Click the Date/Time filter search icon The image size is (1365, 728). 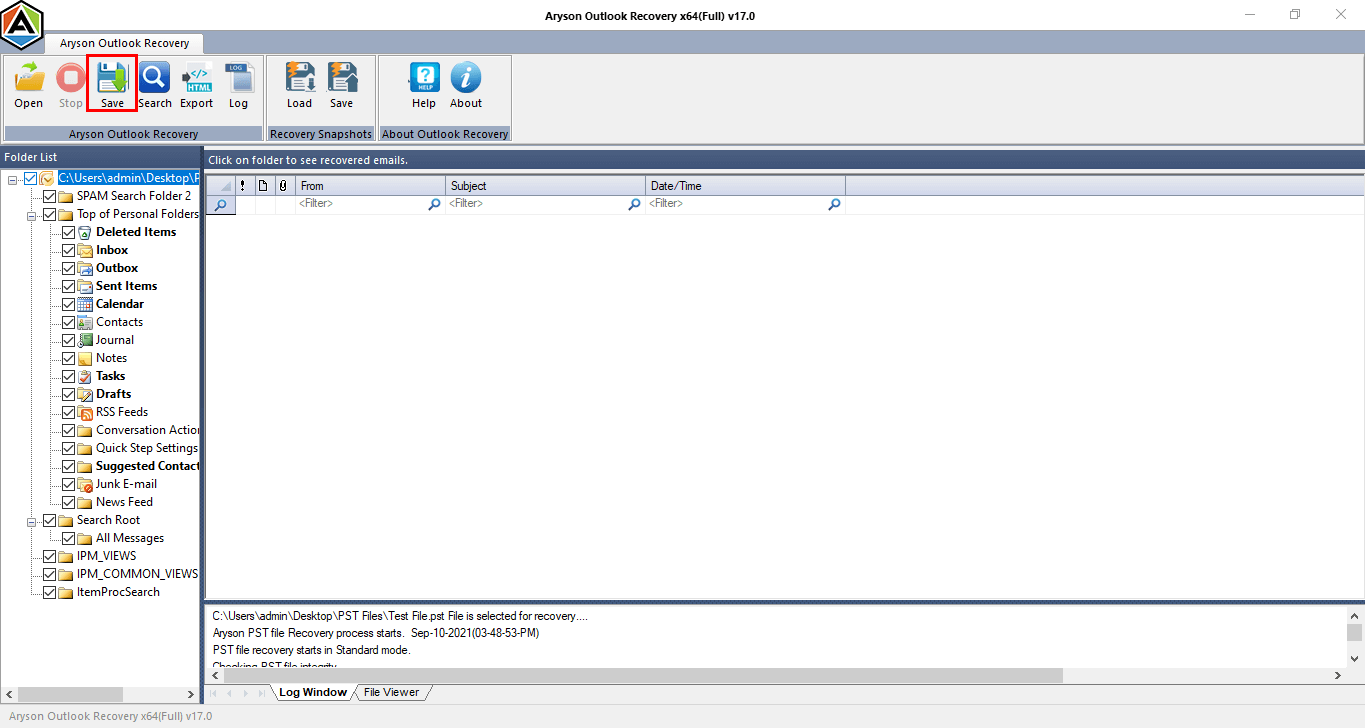(834, 204)
